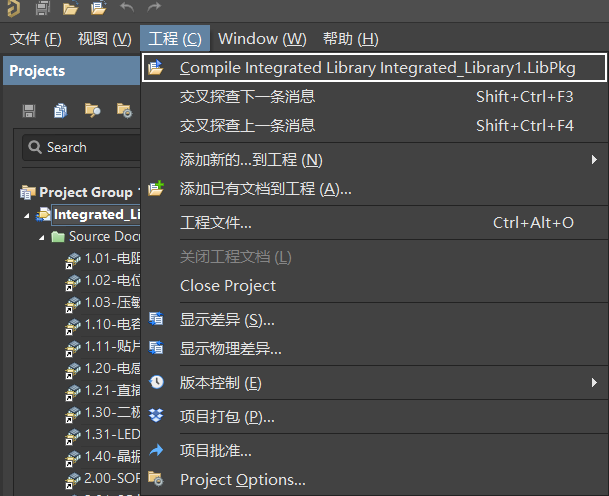Choose 项目打包 (P)... menu entry
Viewport: 609px width, 496px height.
(374, 416)
